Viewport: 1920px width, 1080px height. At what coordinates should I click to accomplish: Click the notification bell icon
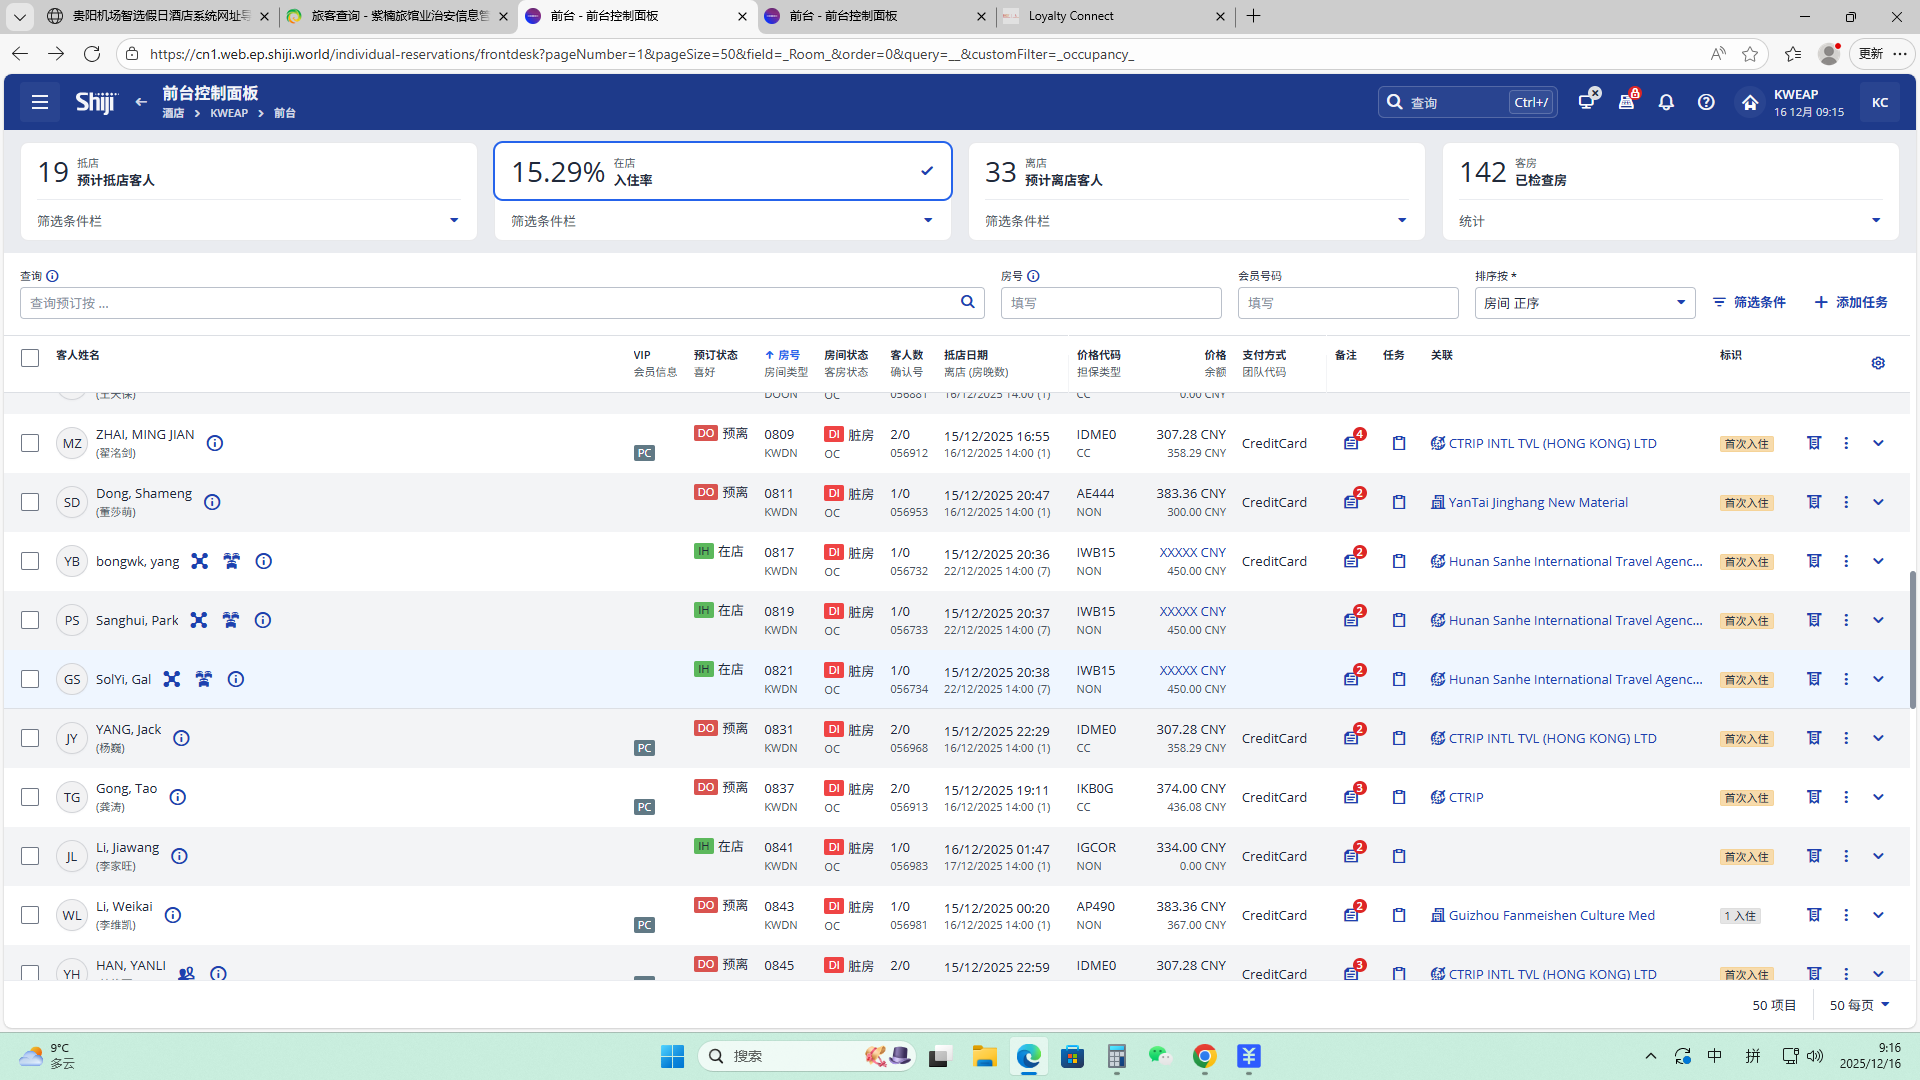pos(1666,102)
